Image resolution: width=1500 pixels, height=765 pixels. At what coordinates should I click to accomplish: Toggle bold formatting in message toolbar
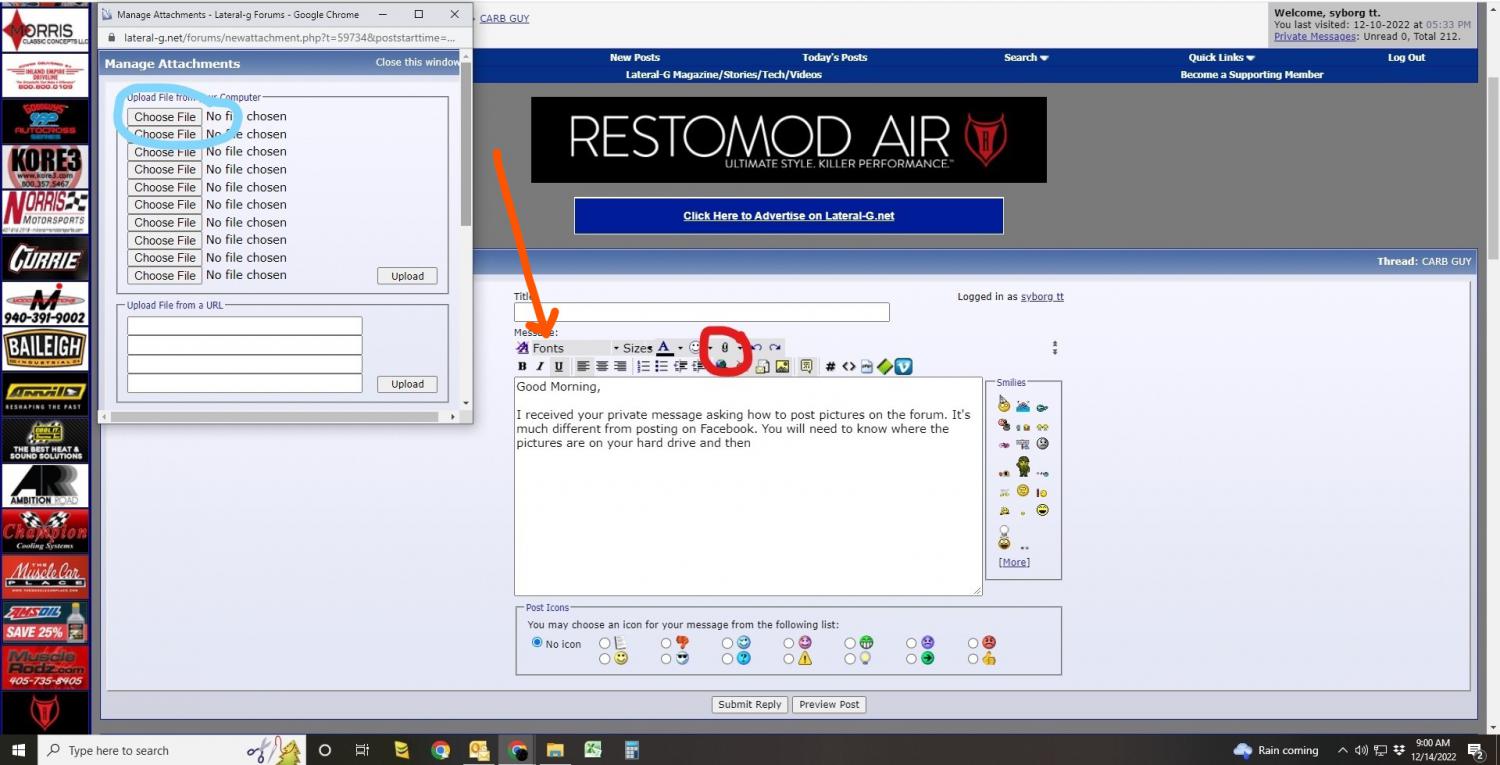(522, 367)
